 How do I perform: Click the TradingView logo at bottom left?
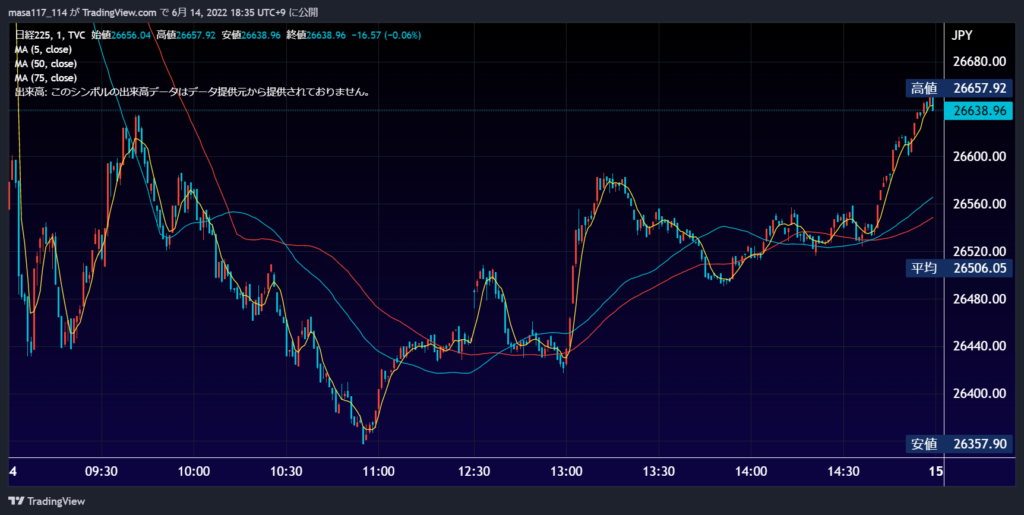(46, 501)
